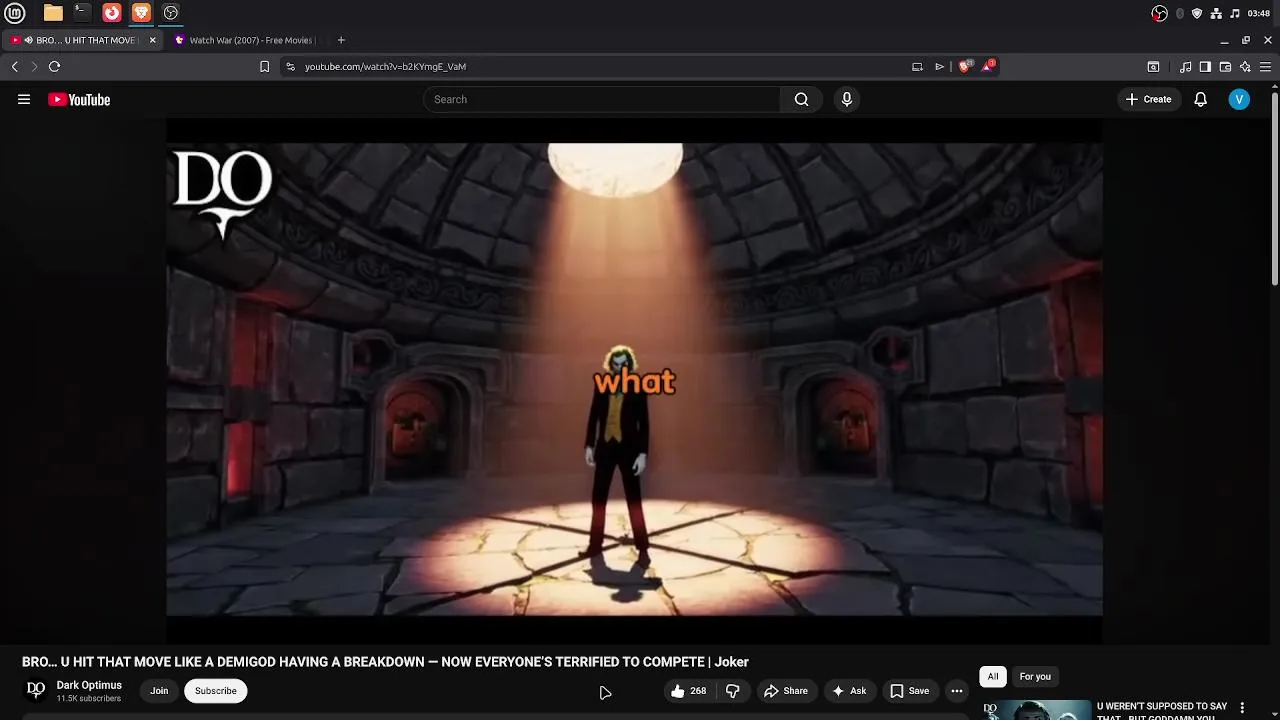Open the YouTube guide hamburger menu
Viewport: 1280px width, 720px height.
click(24, 99)
